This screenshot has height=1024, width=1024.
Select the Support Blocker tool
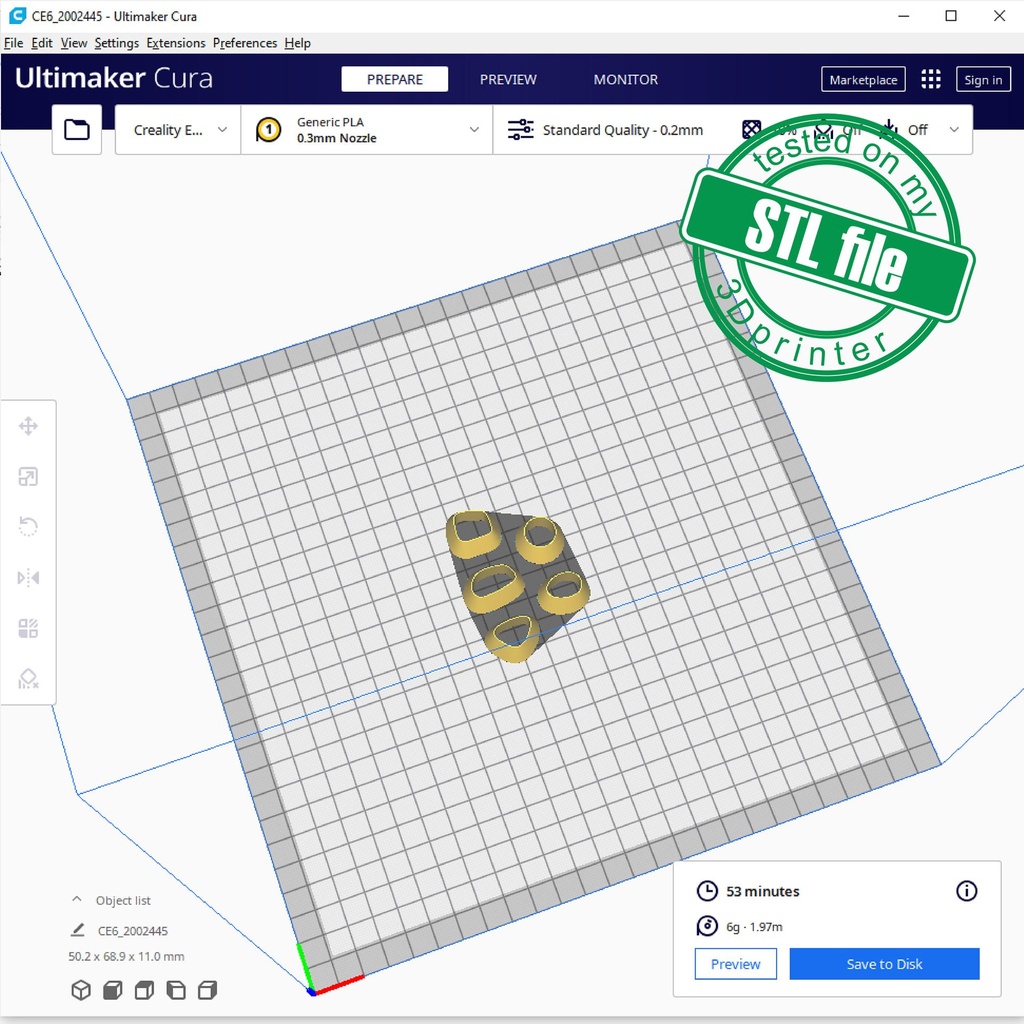pyautogui.click(x=28, y=679)
